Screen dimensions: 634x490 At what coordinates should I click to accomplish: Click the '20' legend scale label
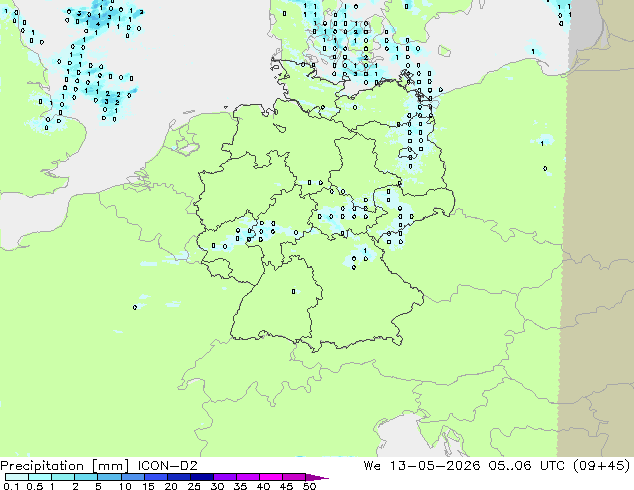(x=171, y=486)
